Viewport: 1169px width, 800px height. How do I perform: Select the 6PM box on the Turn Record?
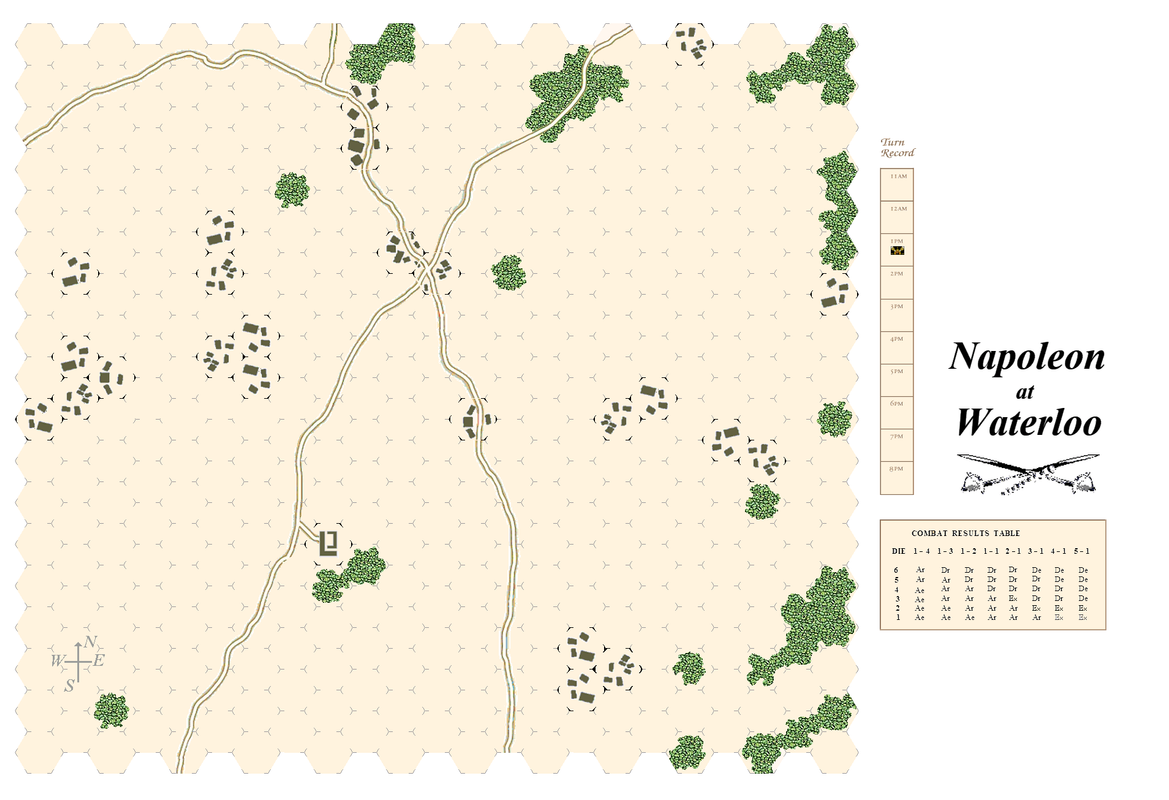point(897,412)
